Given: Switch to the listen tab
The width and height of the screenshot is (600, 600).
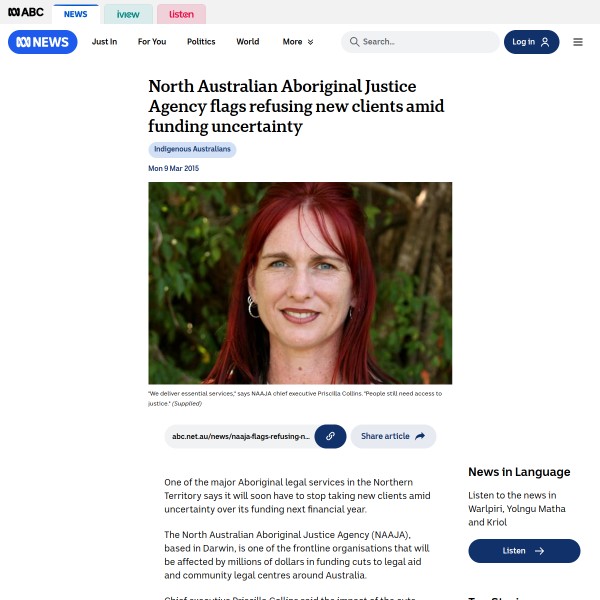Looking at the screenshot, I should click(x=181, y=14).
